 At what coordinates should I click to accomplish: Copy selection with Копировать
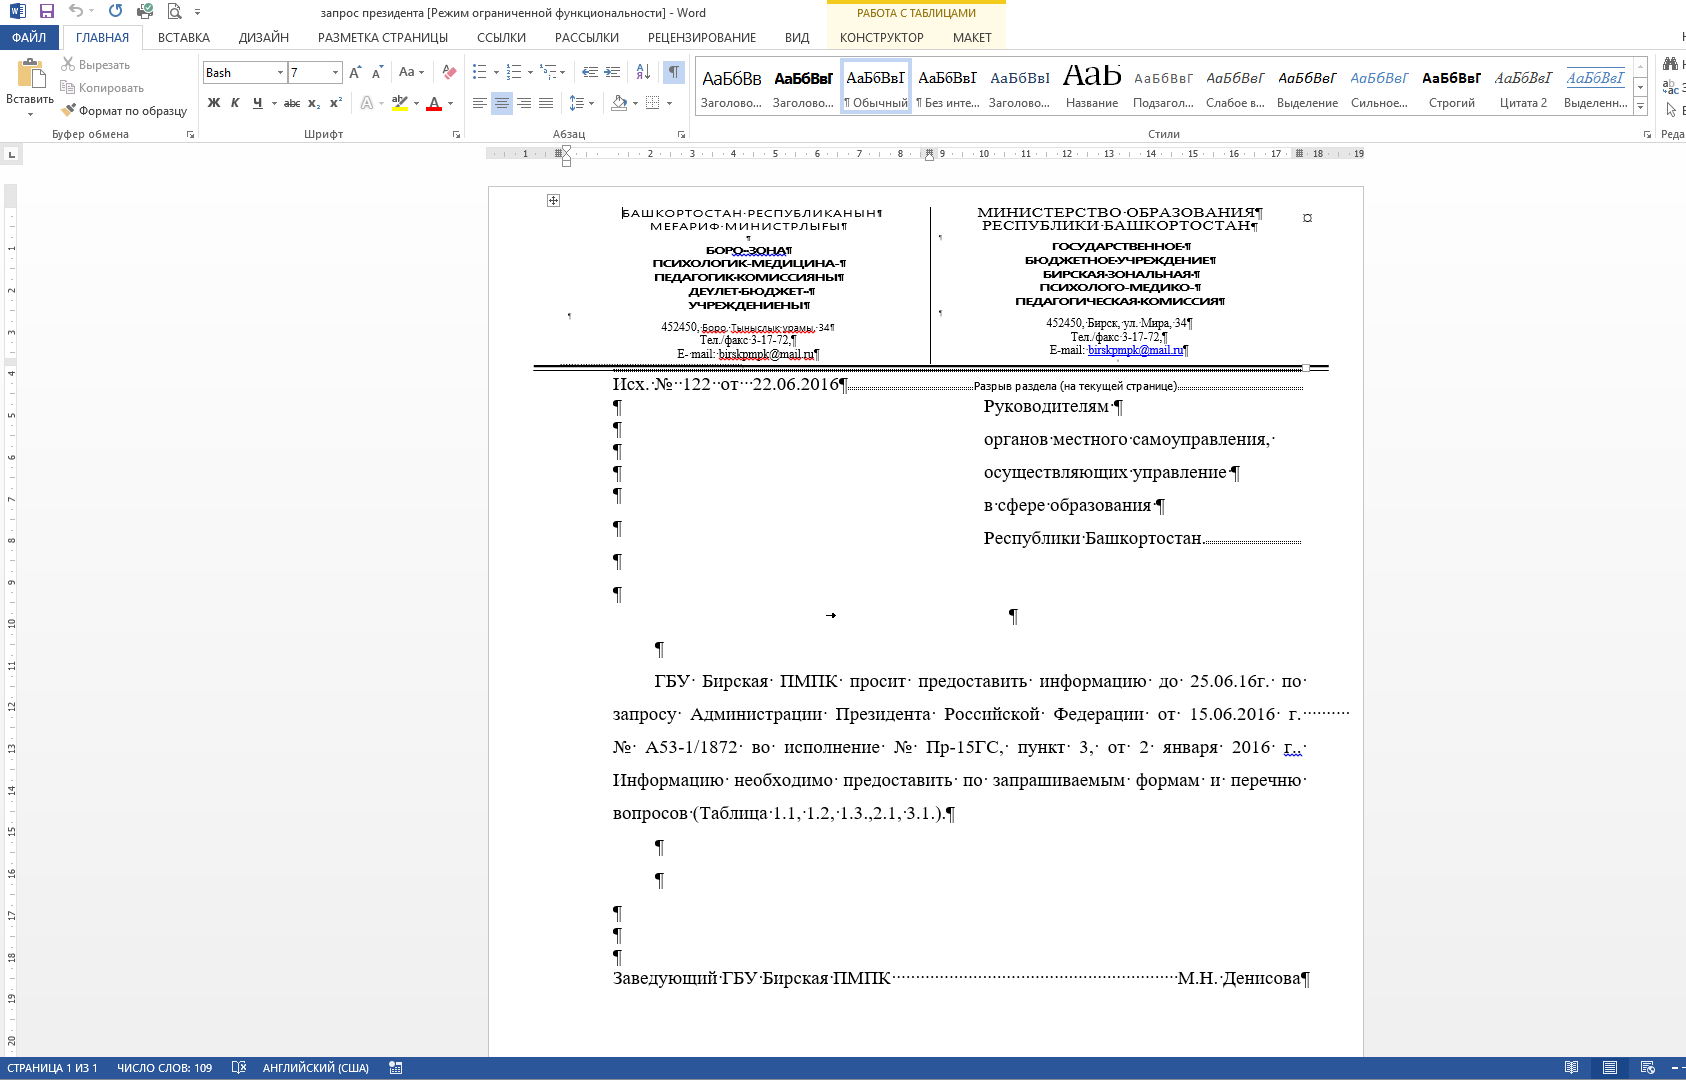click(102, 88)
